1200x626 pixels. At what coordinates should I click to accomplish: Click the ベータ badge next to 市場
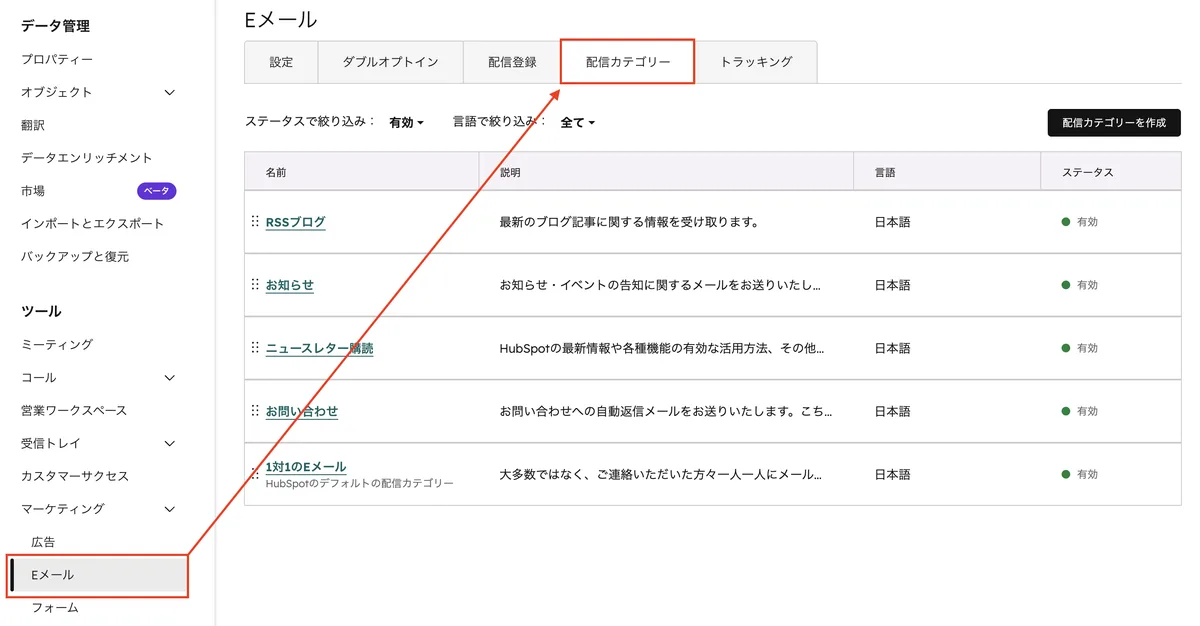click(156, 190)
